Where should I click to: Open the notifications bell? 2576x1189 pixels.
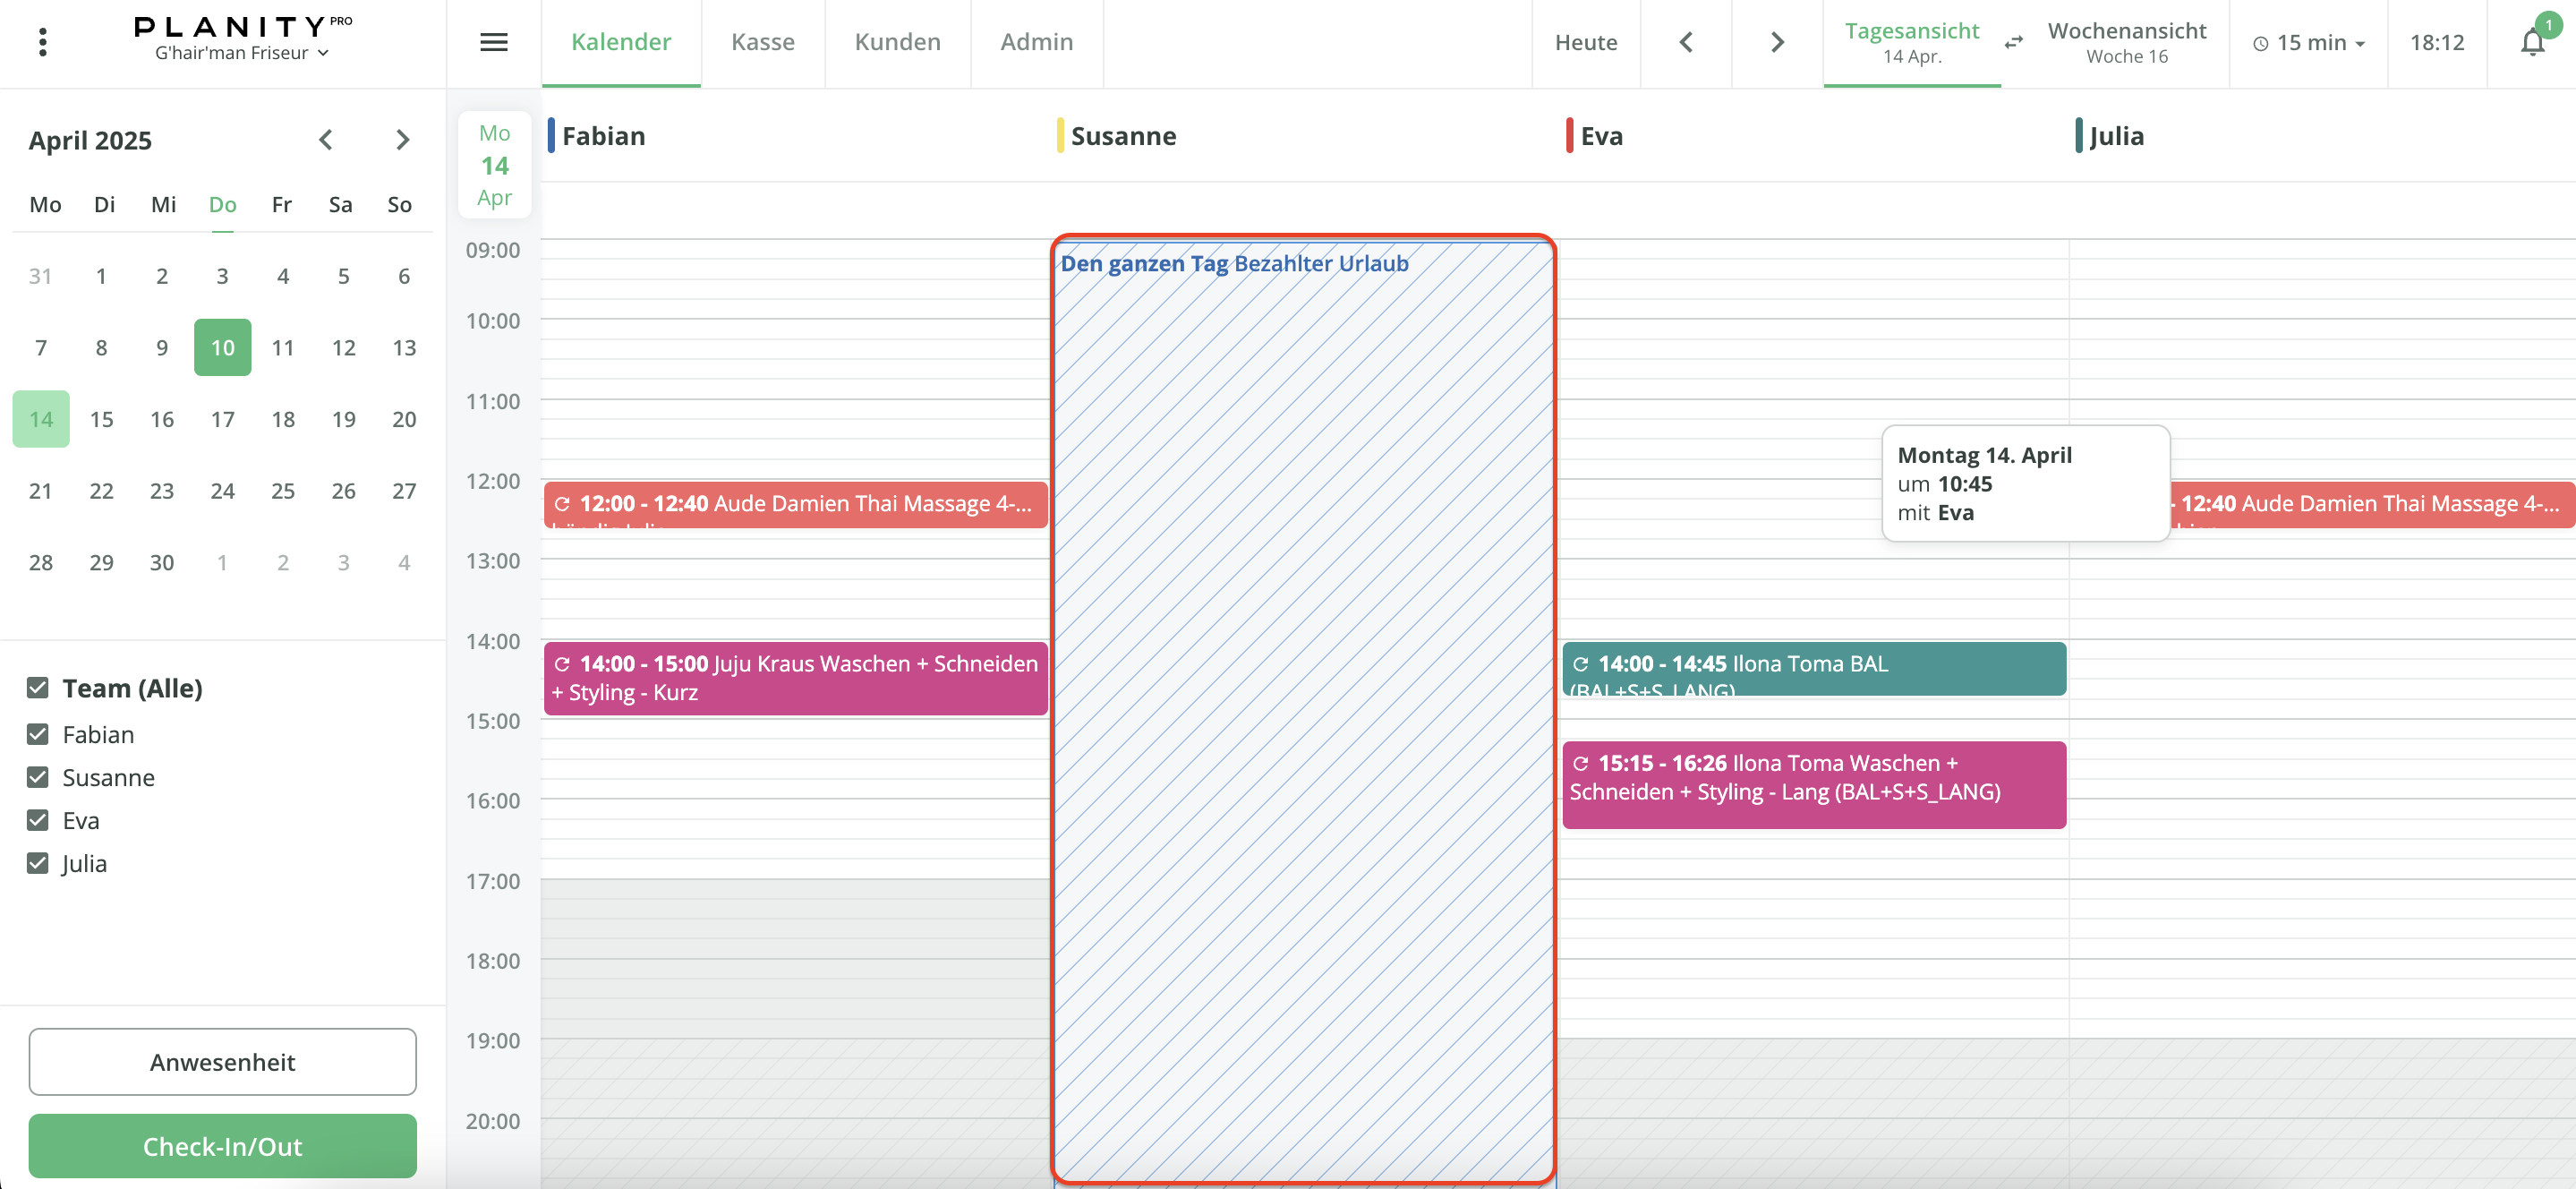tap(2532, 42)
